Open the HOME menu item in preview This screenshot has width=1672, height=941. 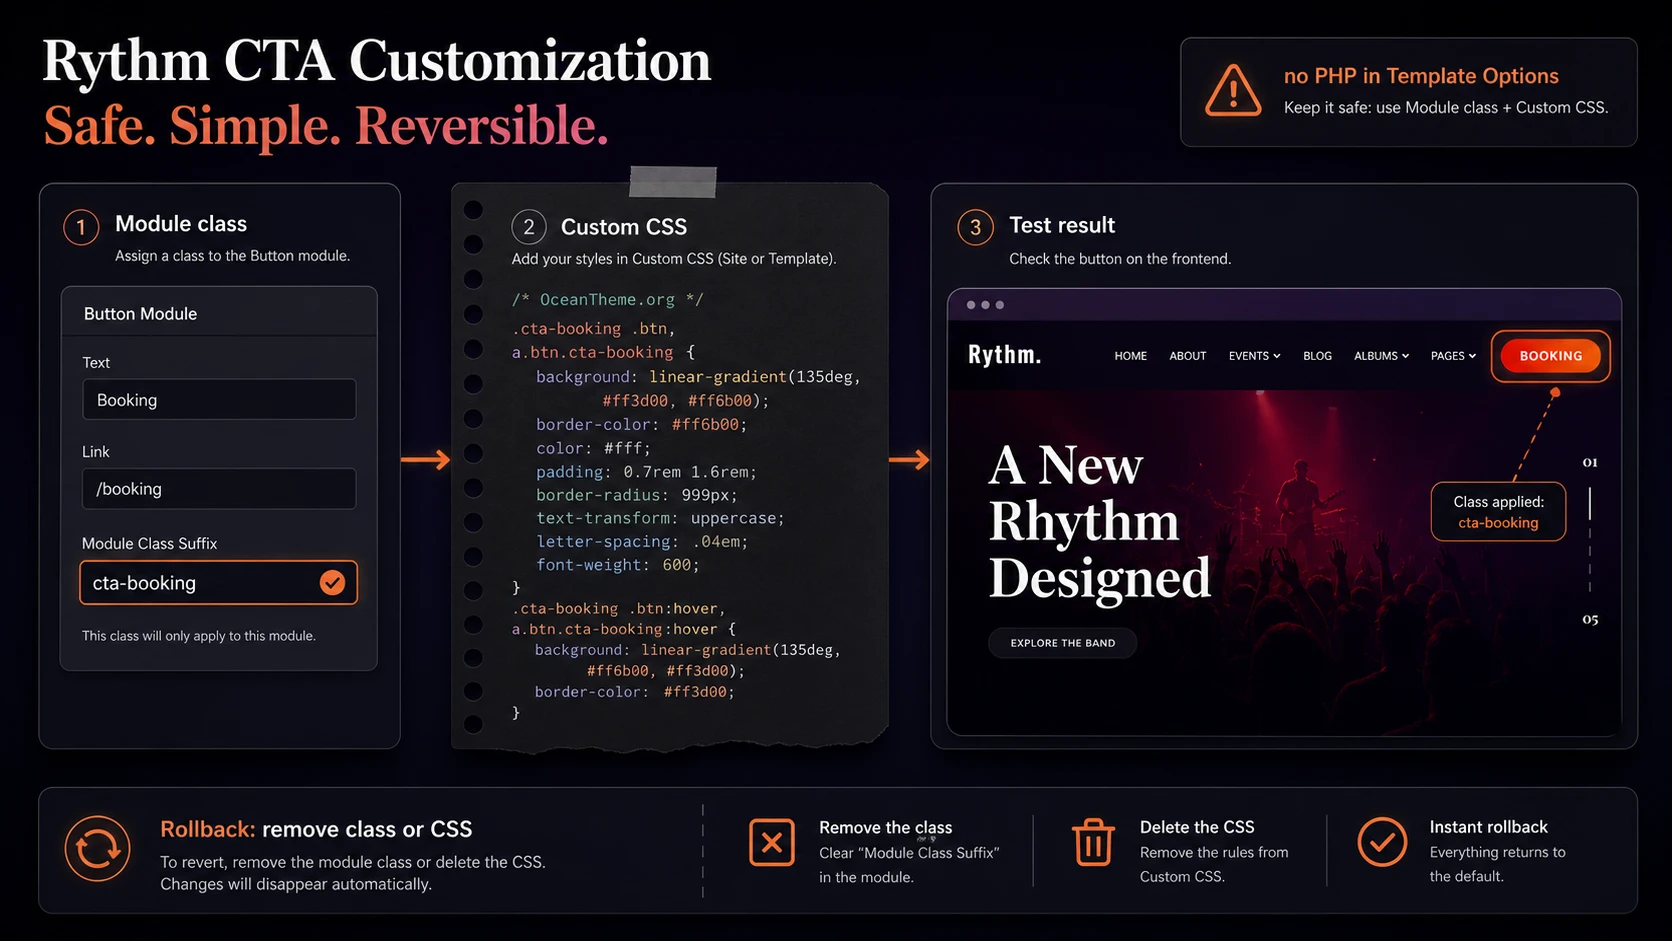coord(1131,356)
